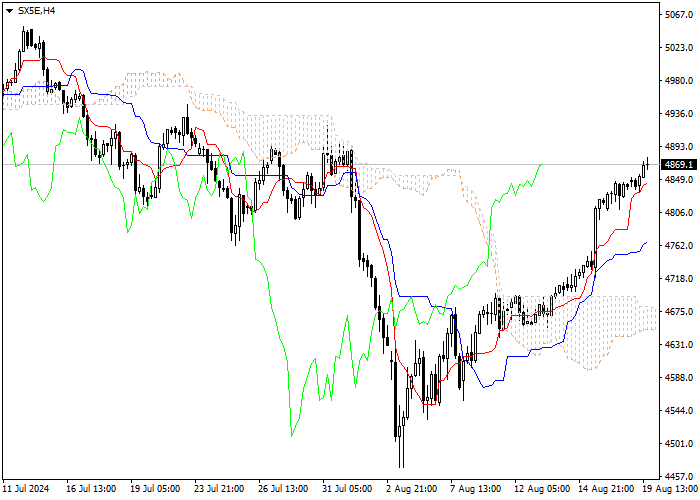Click the 4501.0 price axis label
This screenshot has height=500, width=700.
click(x=679, y=444)
